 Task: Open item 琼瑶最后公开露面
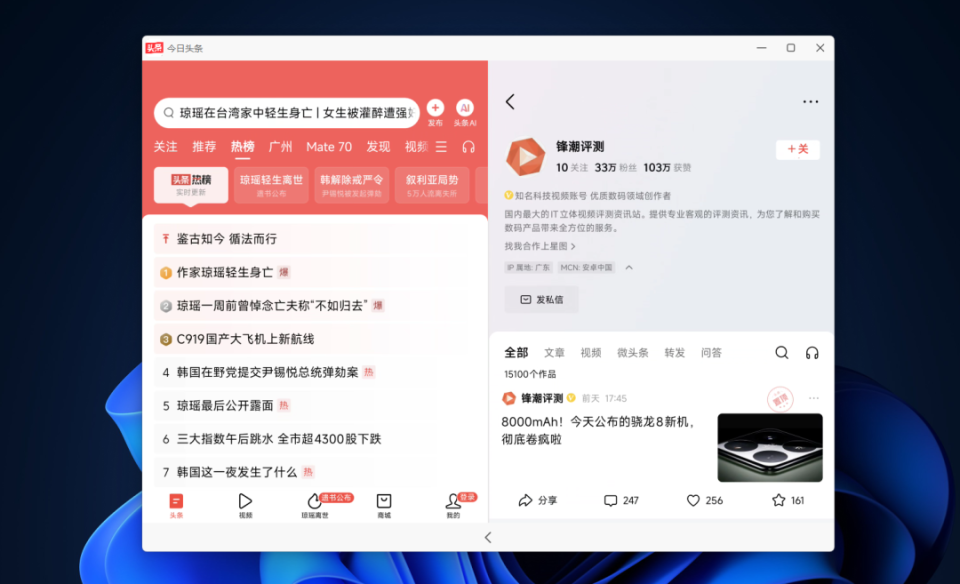pyautogui.click(x=315, y=405)
